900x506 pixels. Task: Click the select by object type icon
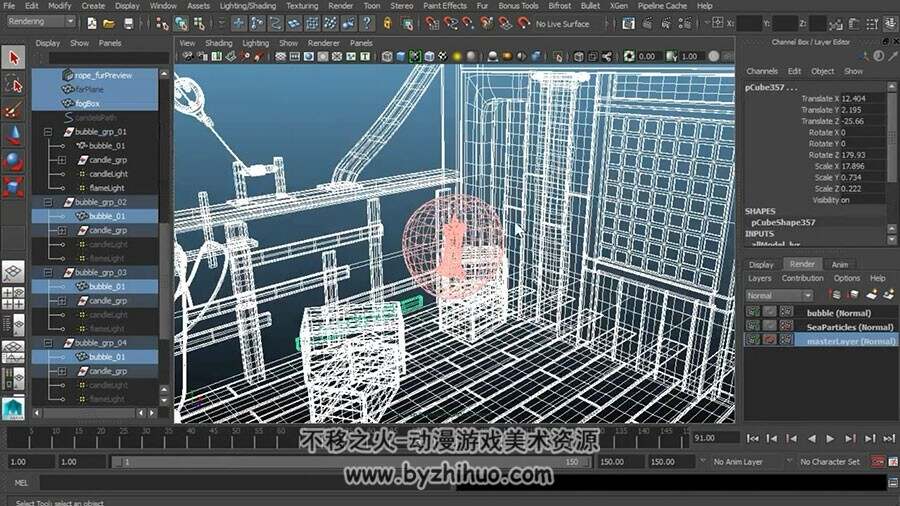point(181,24)
